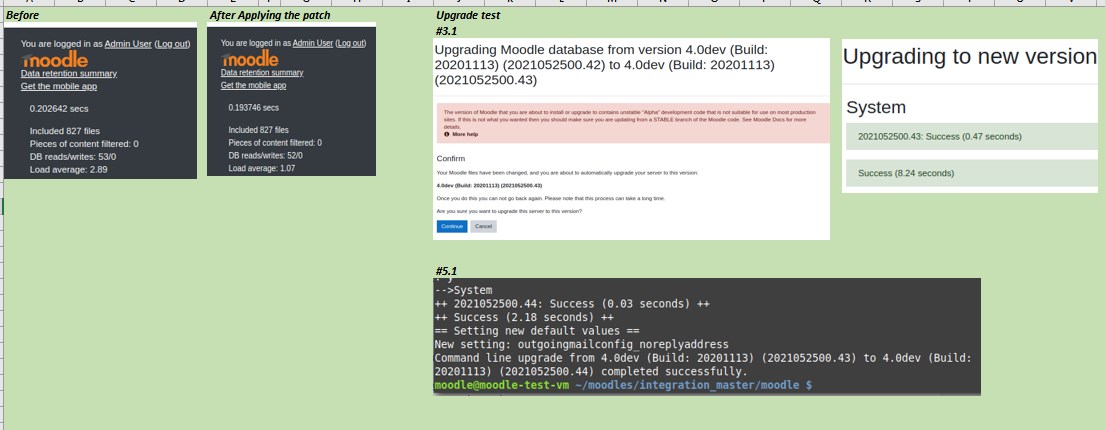Click 'Load average: 2.89' text
The width and height of the screenshot is (1105, 430).
point(68,170)
